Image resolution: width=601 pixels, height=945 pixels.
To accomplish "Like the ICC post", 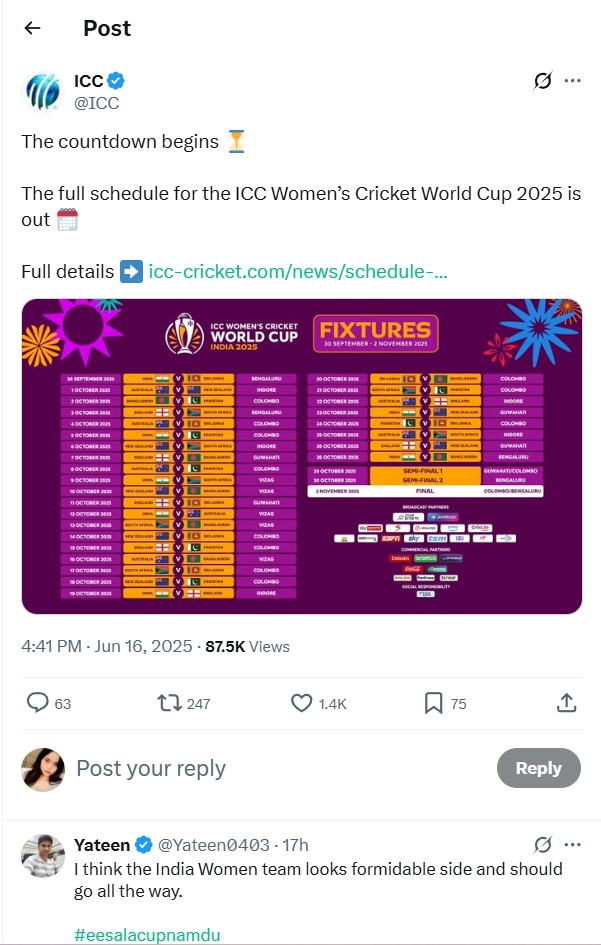I will (x=301, y=703).
